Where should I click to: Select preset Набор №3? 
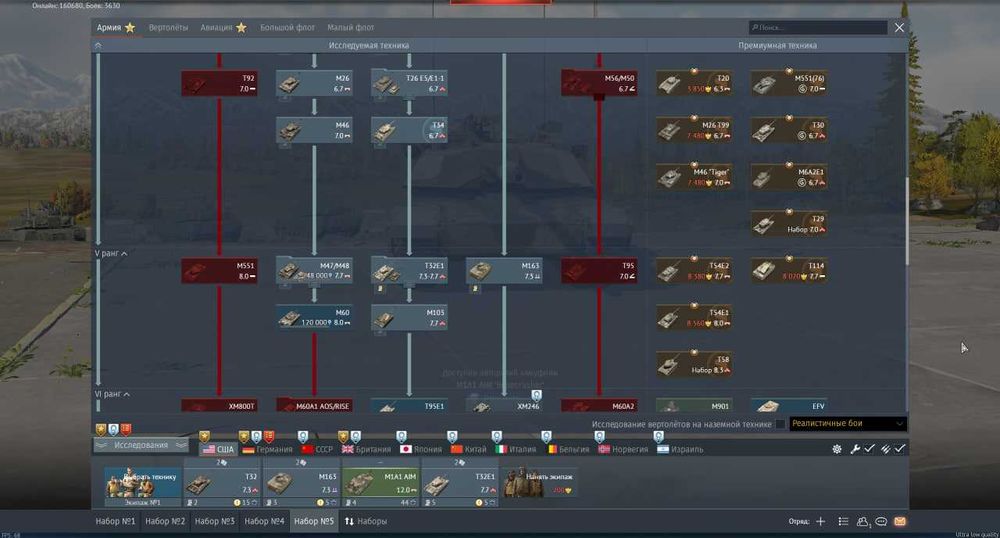point(215,521)
